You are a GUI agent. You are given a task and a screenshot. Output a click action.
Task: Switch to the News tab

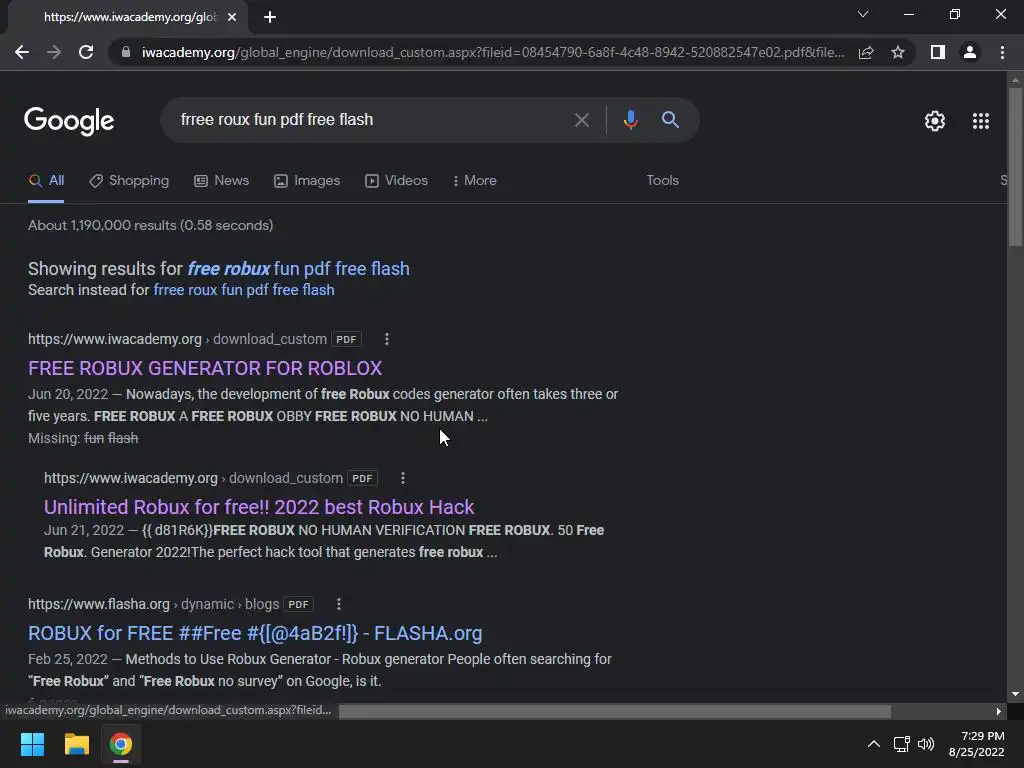tap(221, 181)
